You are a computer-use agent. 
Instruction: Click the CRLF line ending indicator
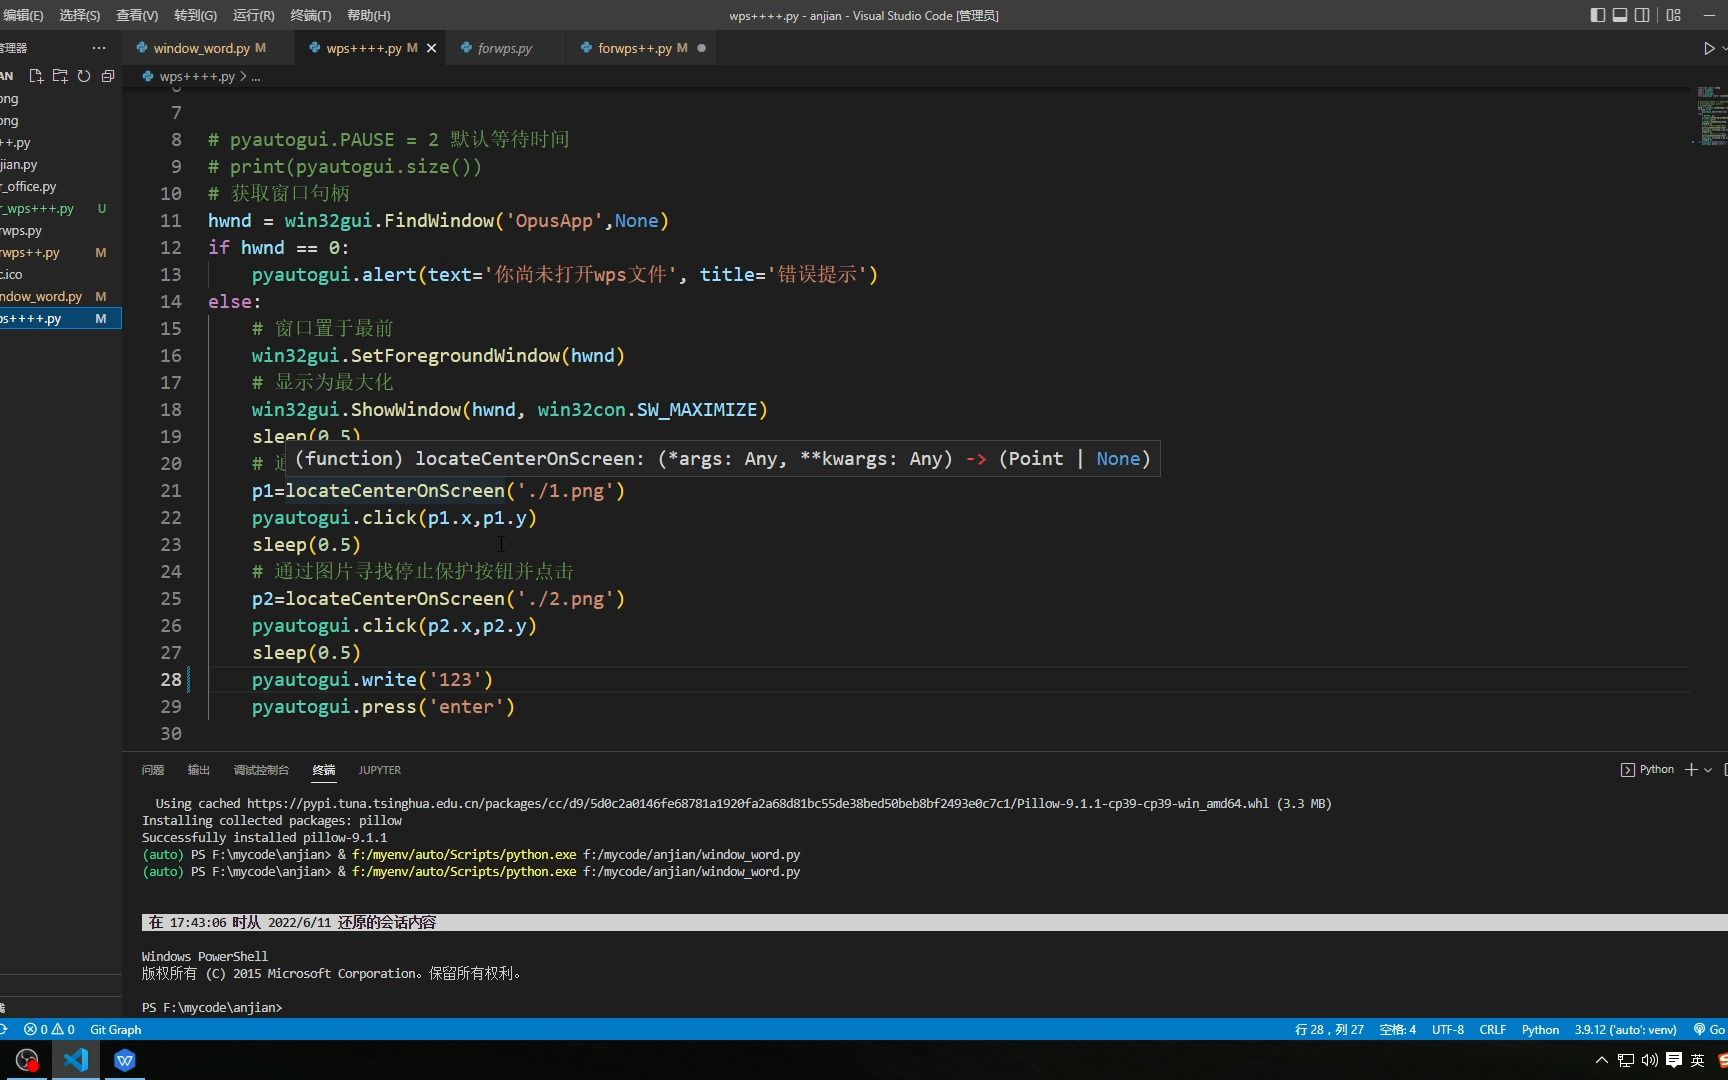click(1492, 1029)
